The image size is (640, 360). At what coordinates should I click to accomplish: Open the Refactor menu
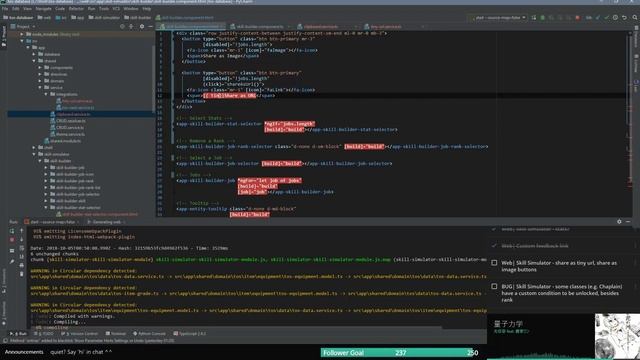pyautogui.click(x=76, y=9)
